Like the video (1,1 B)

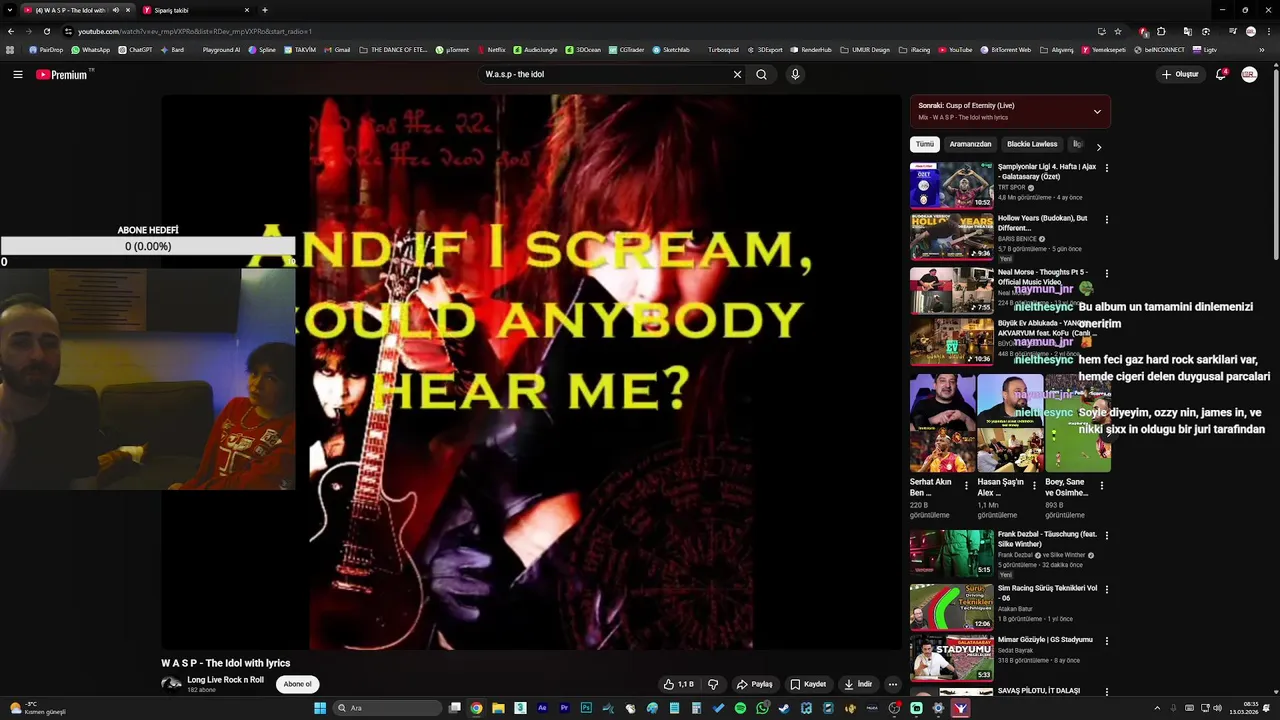pos(678,684)
